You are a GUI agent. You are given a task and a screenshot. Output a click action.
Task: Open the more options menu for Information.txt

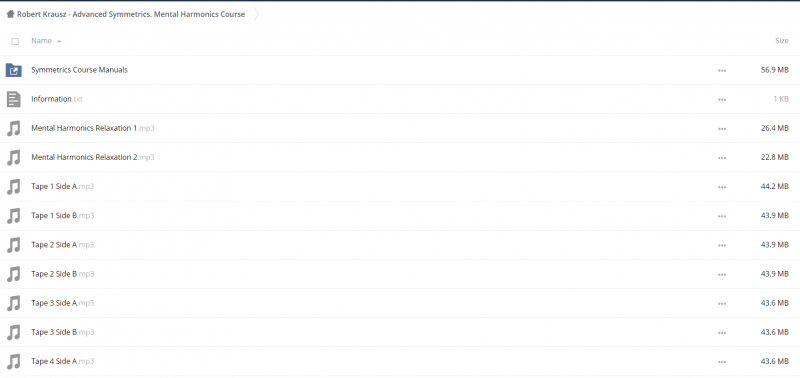pos(722,99)
